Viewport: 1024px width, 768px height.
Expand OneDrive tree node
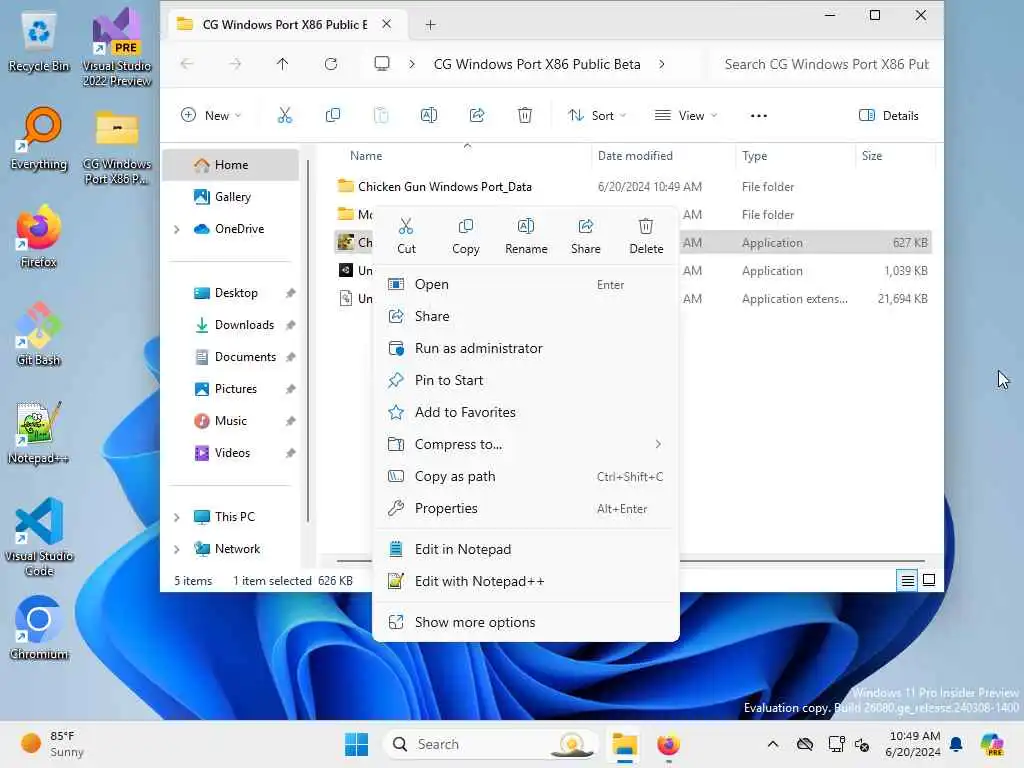coord(176,229)
